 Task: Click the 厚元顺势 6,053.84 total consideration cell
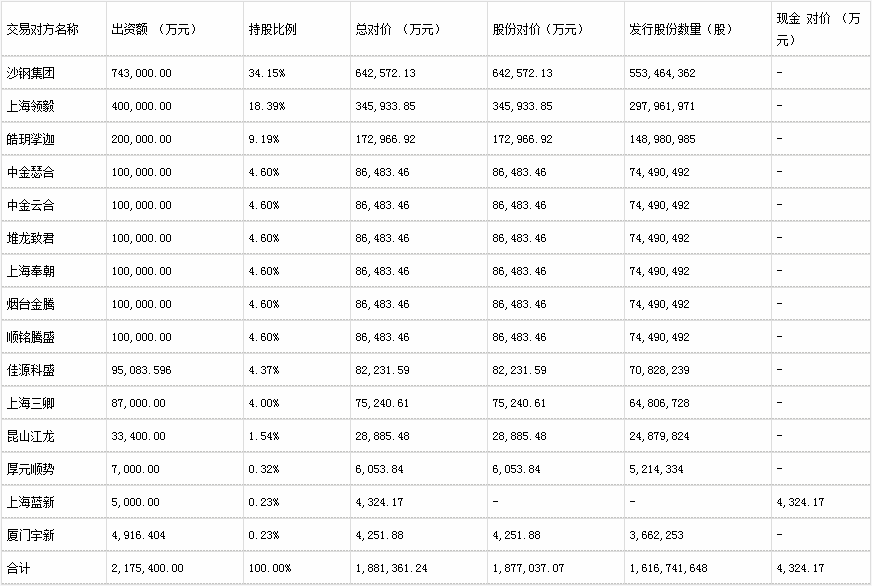pos(419,469)
